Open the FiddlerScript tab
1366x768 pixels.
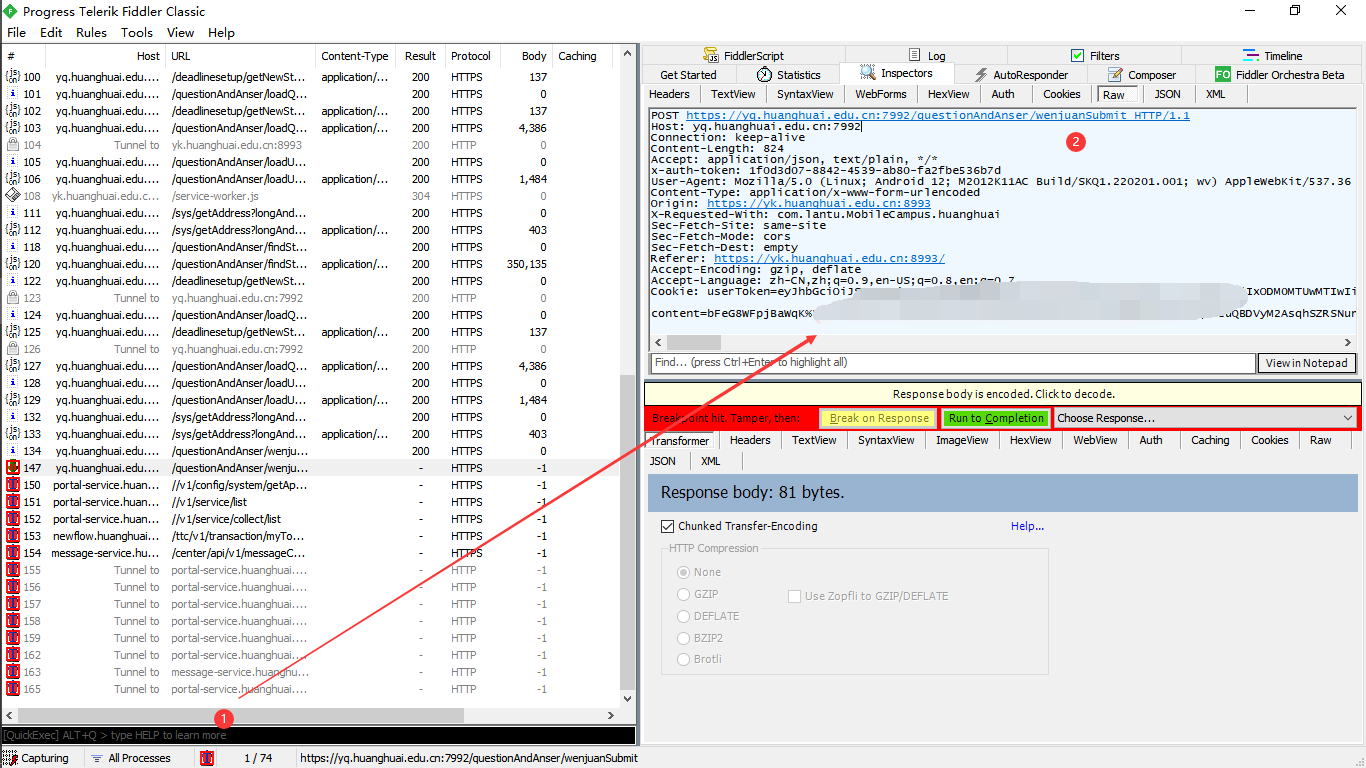tap(744, 56)
